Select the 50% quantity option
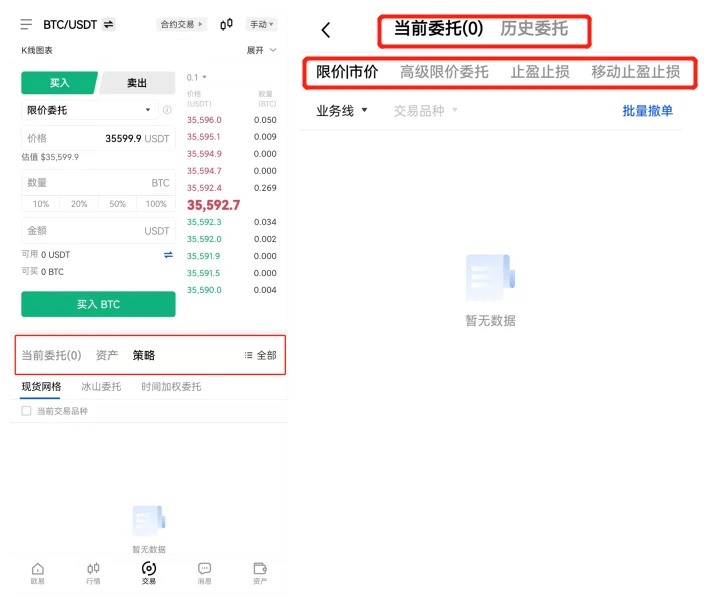 (x=118, y=204)
